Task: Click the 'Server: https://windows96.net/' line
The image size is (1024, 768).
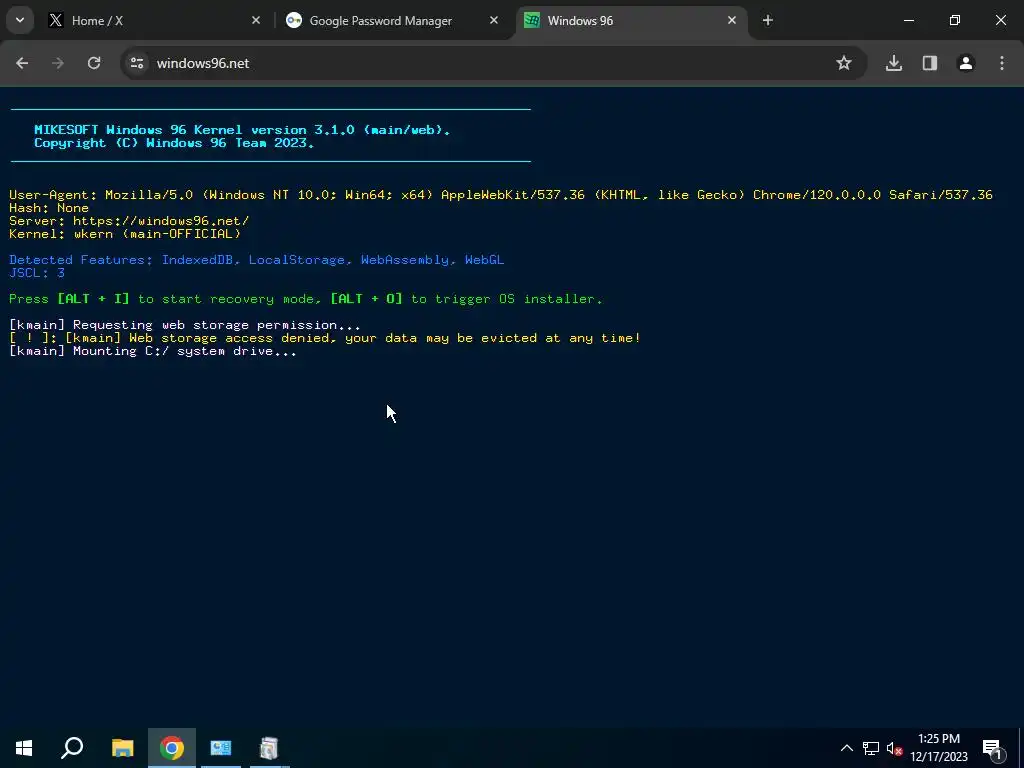Action: tap(129, 221)
